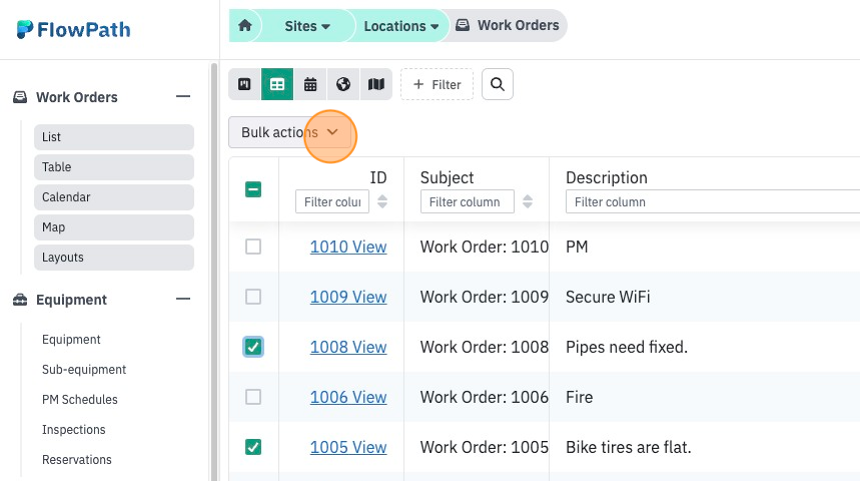This screenshot has height=481, width=860.
Task: Click the 'PM' description cell
Action: tap(577, 247)
